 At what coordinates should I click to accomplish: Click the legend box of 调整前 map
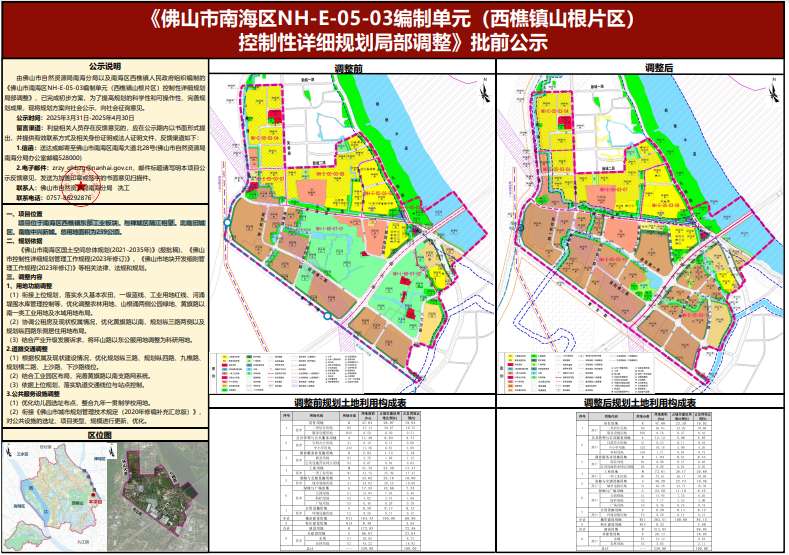click(287, 373)
